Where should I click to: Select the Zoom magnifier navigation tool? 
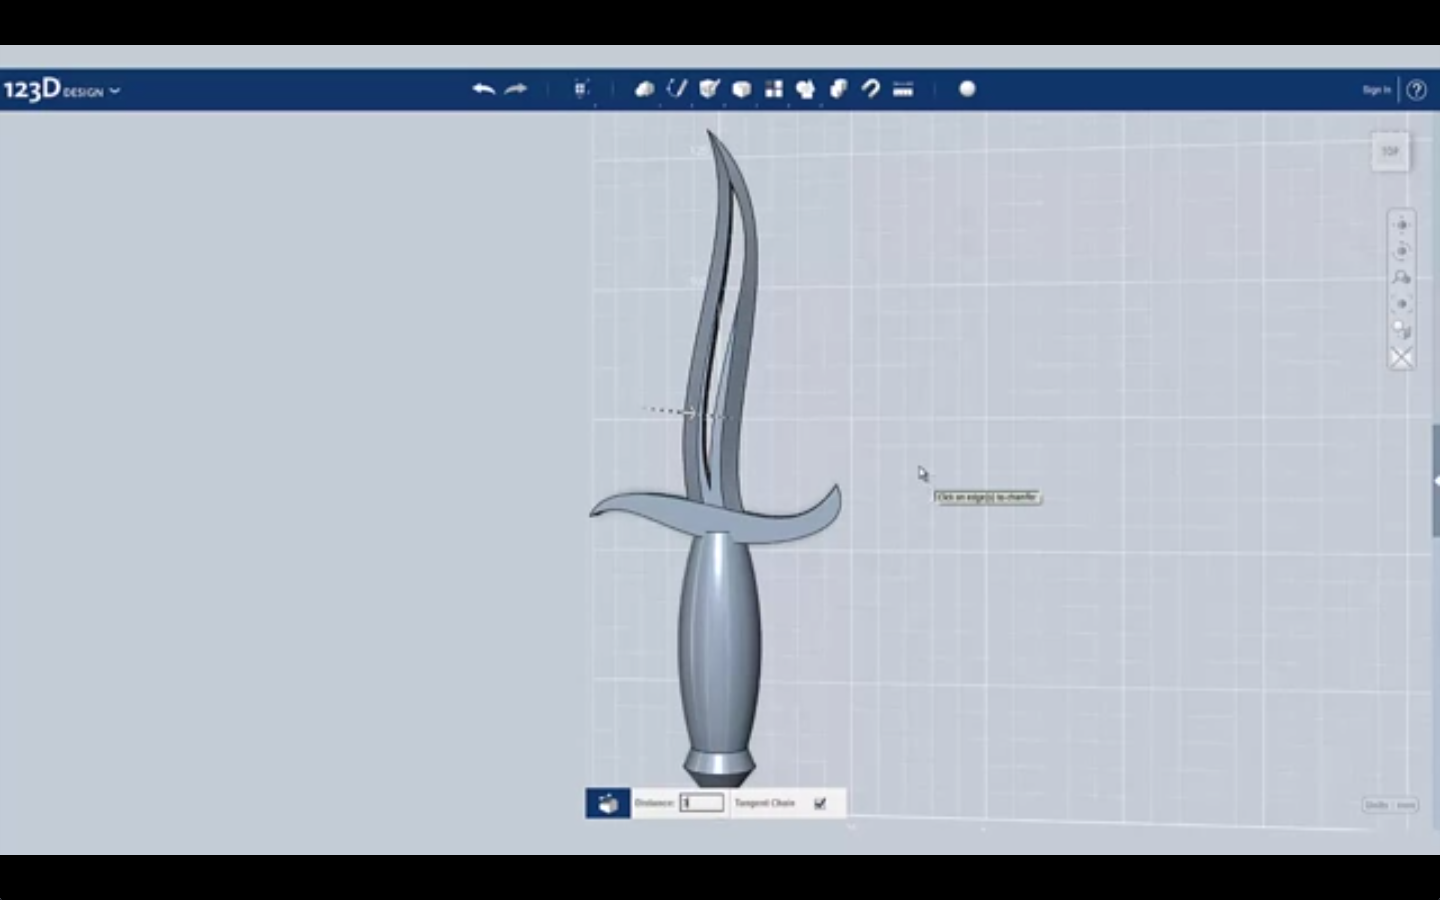(1401, 277)
